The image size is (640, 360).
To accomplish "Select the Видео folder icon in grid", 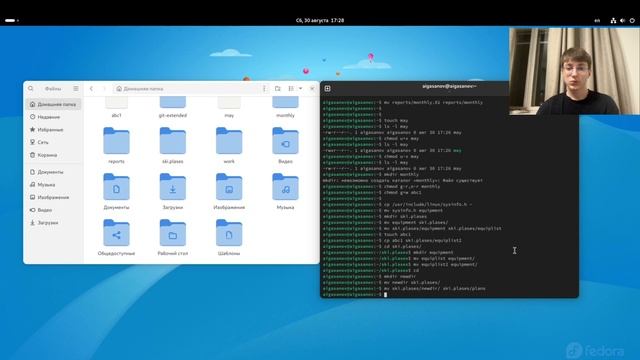I will [285, 141].
